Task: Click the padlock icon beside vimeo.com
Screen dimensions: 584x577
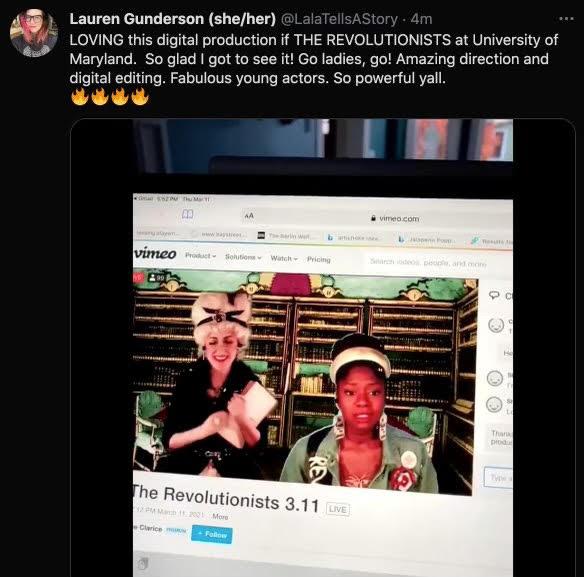Action: (373, 218)
